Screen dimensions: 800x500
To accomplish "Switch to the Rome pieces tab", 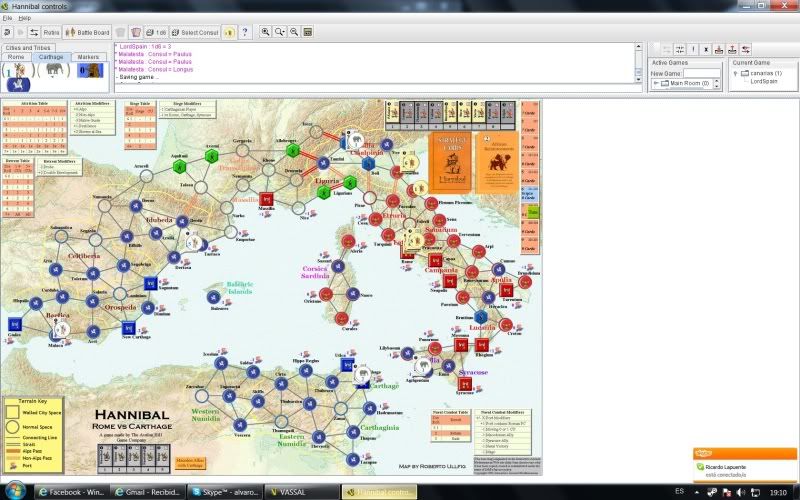I will click(x=16, y=57).
